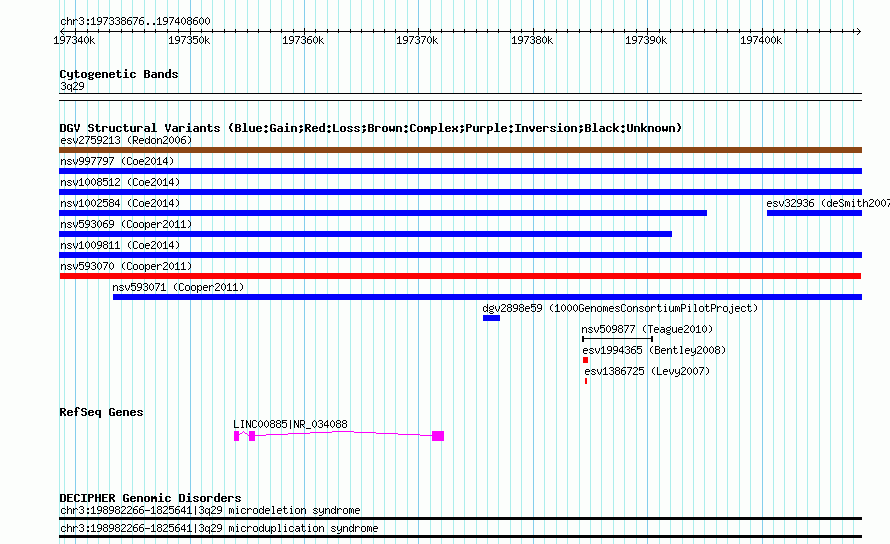Click the Cytogenetic Bands track title

click(119, 74)
